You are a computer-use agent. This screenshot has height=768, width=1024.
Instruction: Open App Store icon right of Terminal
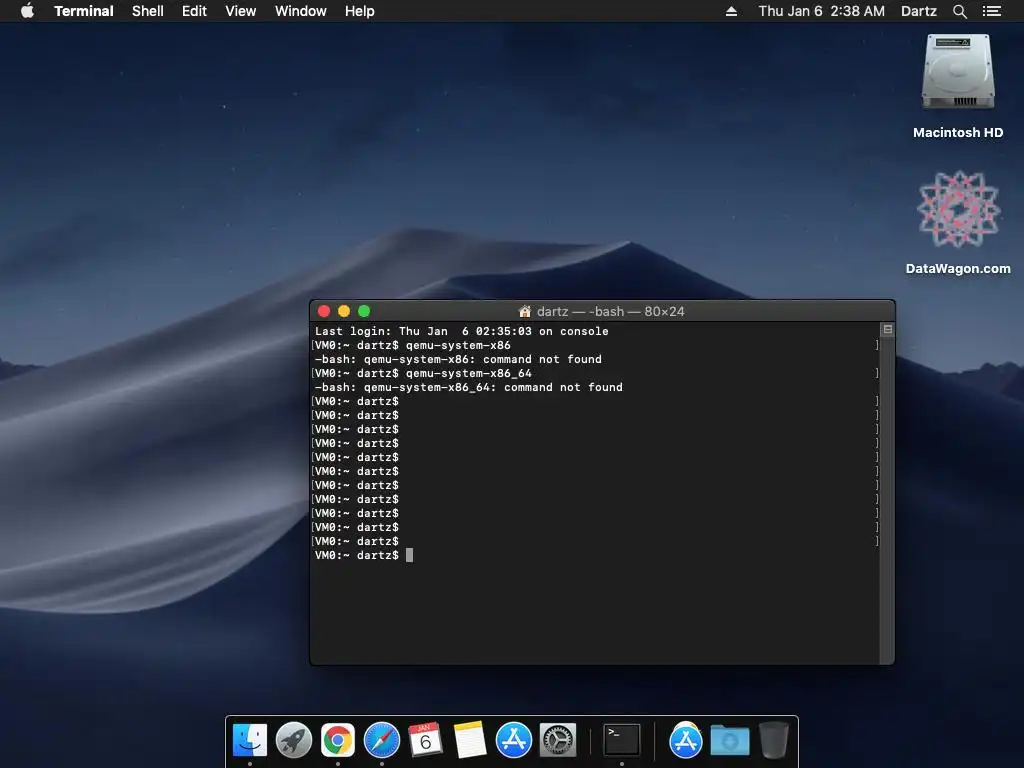(686, 741)
